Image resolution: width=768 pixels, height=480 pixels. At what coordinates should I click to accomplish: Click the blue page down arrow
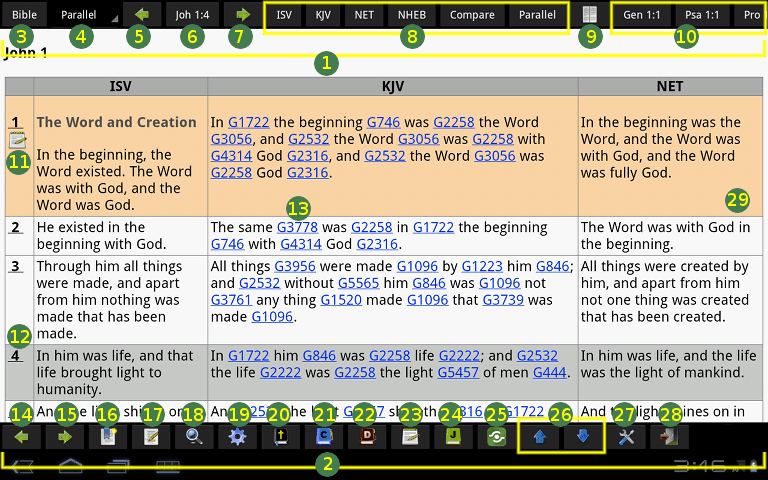pyautogui.click(x=582, y=437)
